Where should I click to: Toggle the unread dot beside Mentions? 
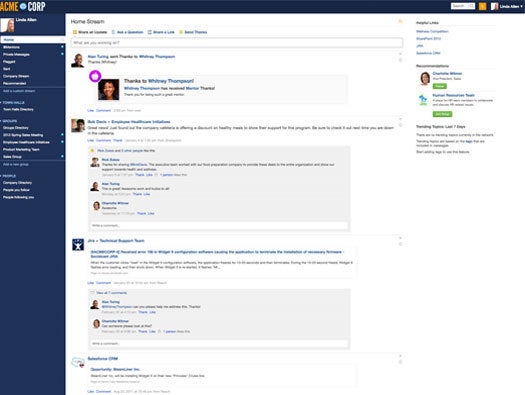[62, 47]
